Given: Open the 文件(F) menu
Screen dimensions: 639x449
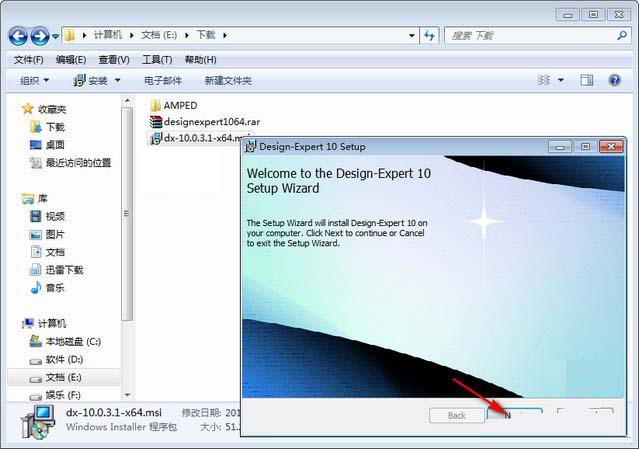Looking at the screenshot, I should click(x=29, y=60).
